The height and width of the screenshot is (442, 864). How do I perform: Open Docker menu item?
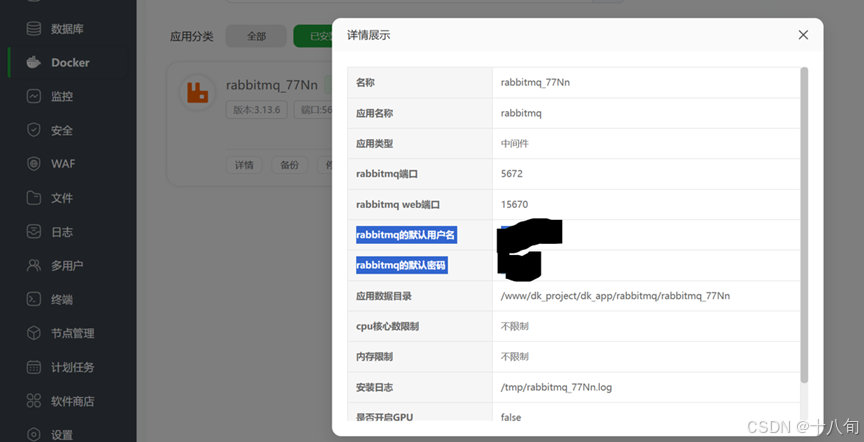pos(70,63)
